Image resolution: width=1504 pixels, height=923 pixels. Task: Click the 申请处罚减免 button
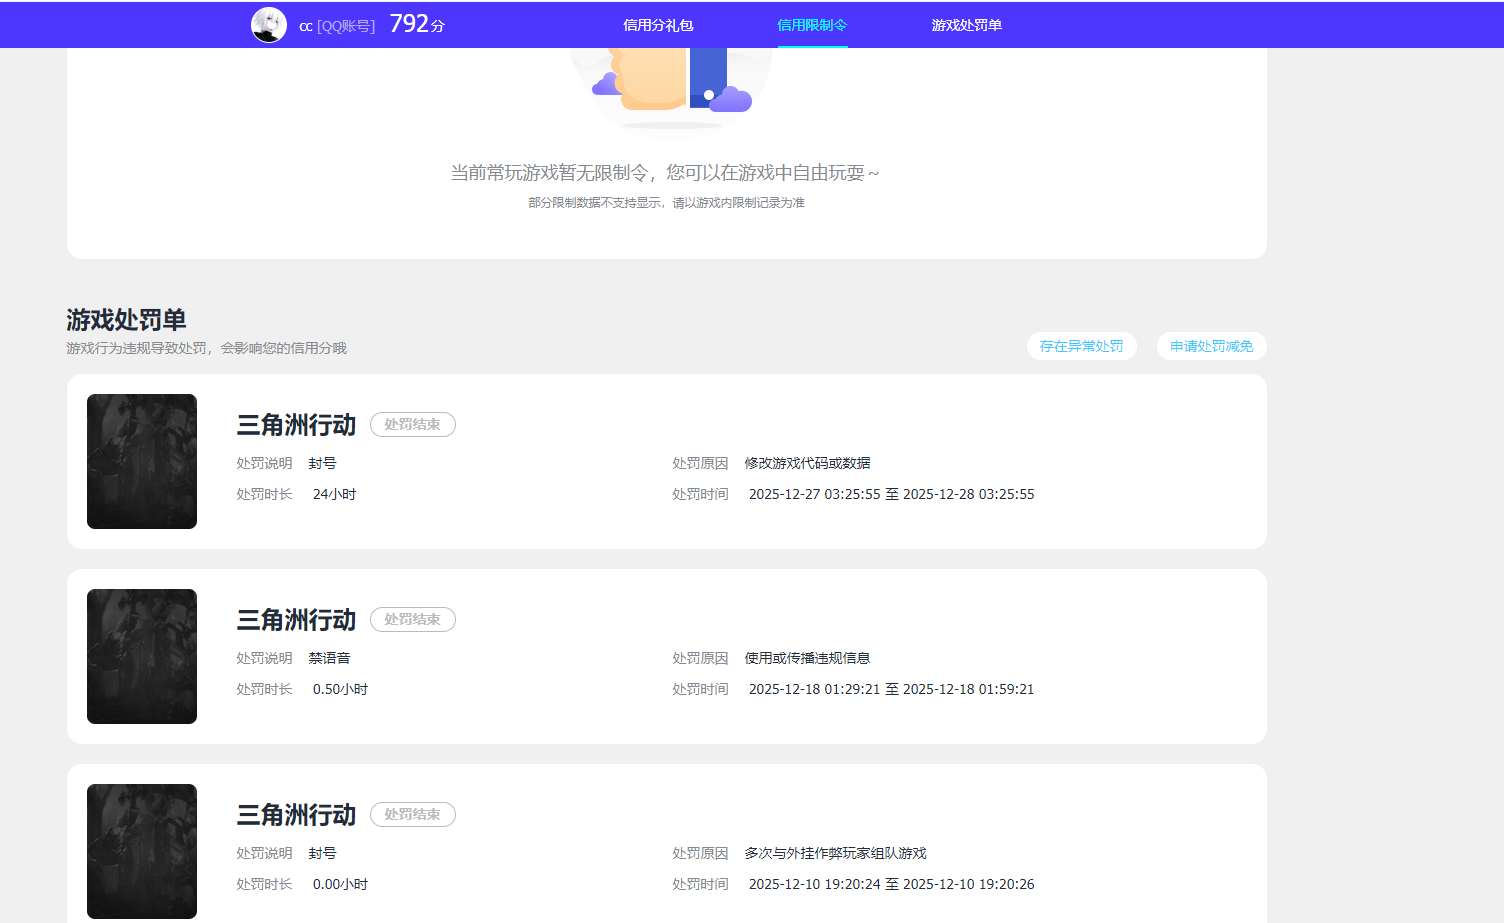1211,346
